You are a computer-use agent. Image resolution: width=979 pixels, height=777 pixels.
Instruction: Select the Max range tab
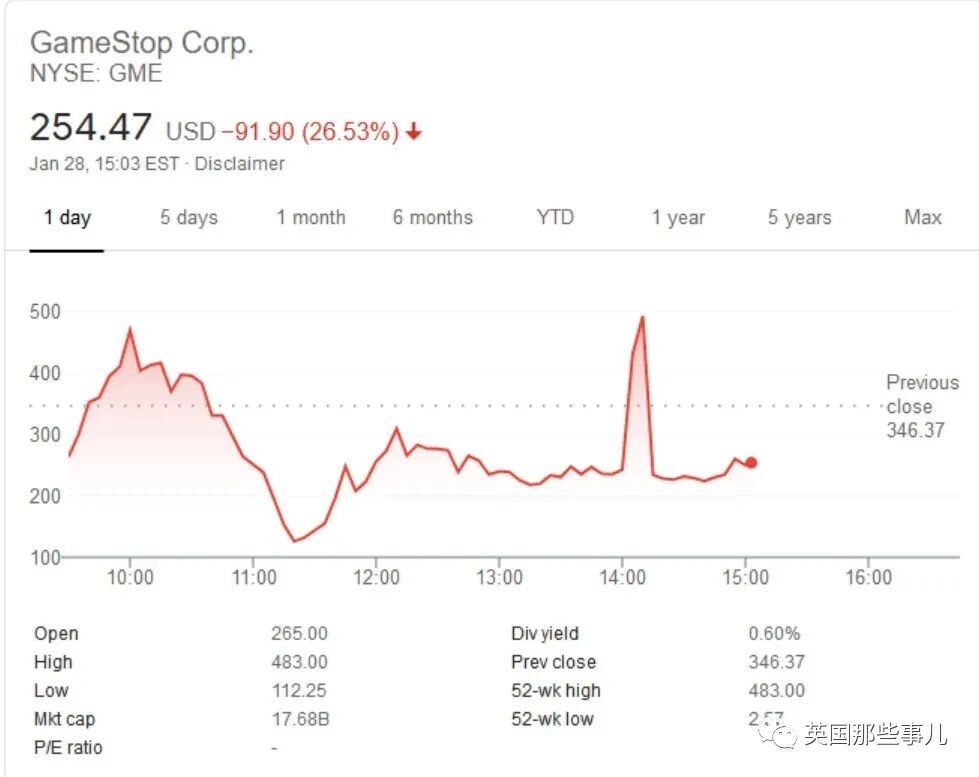(923, 217)
